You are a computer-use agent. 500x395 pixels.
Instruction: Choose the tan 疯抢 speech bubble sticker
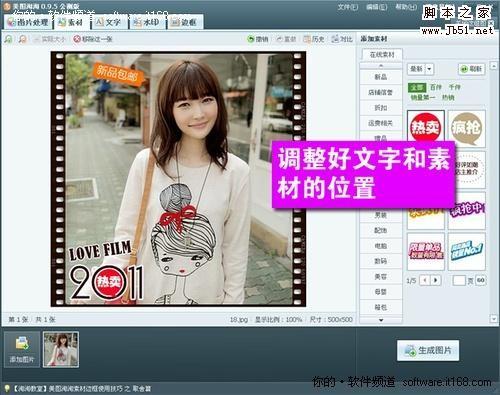[467, 128]
